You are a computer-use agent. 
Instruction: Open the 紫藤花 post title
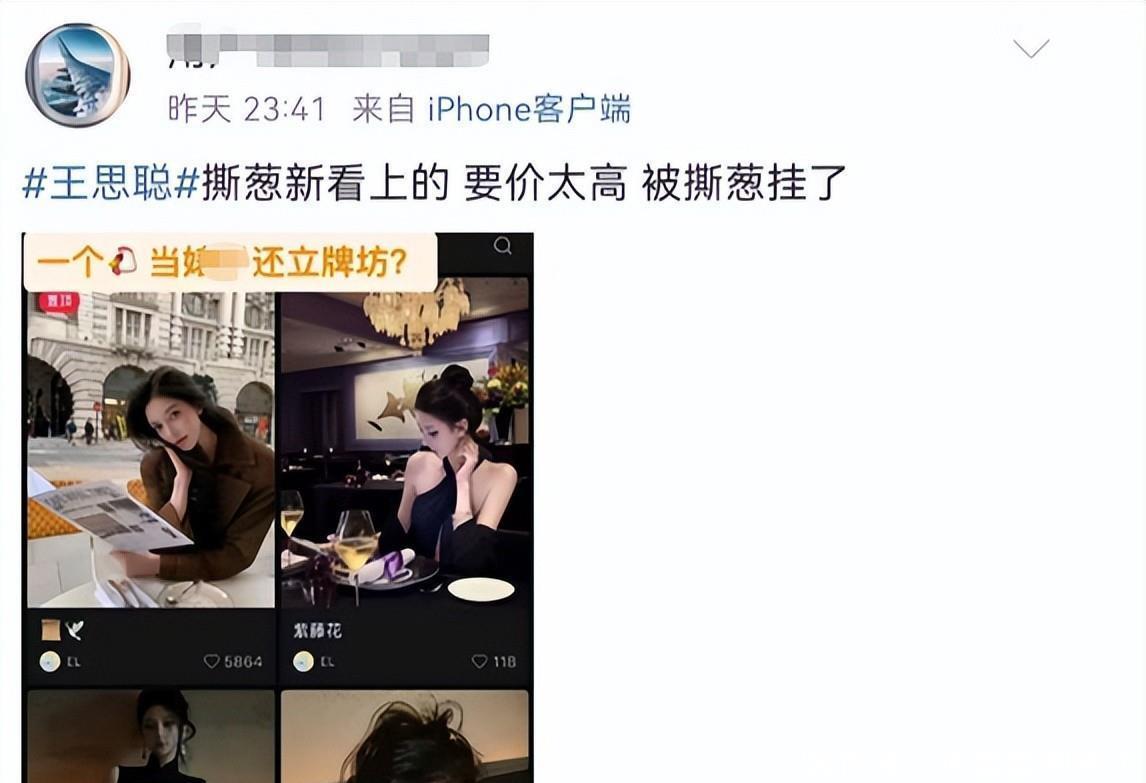tap(317, 631)
